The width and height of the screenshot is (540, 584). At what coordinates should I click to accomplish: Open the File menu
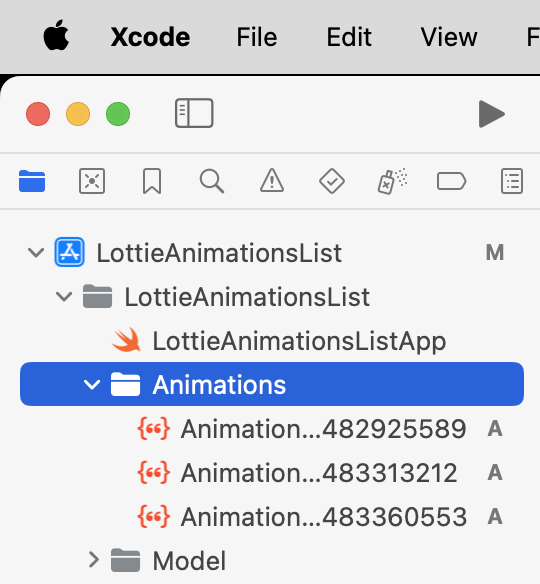coord(257,37)
